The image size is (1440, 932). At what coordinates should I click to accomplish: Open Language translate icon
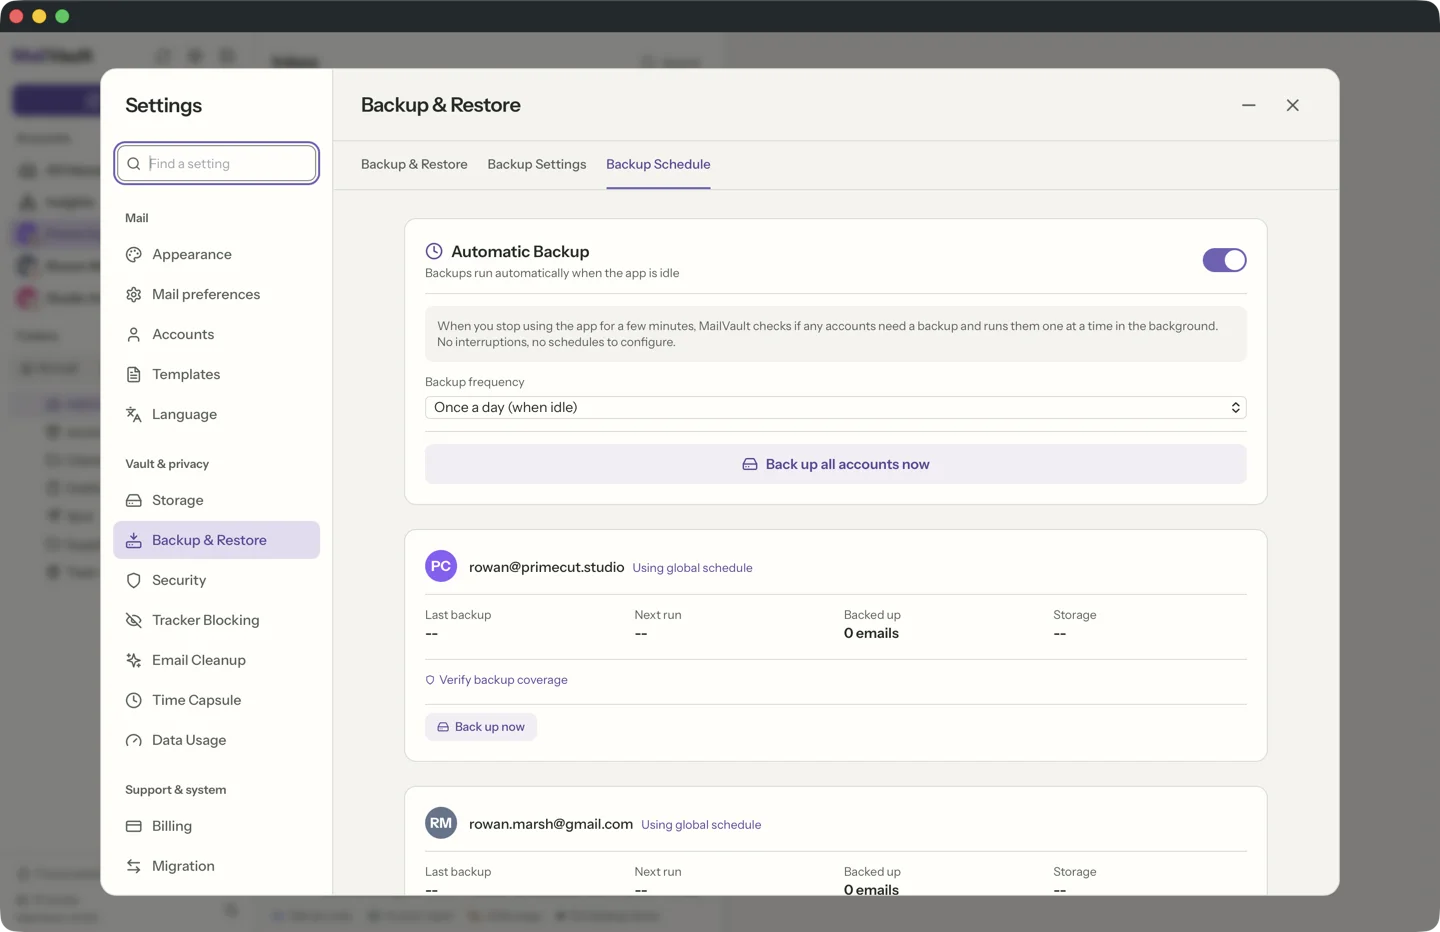(x=134, y=414)
